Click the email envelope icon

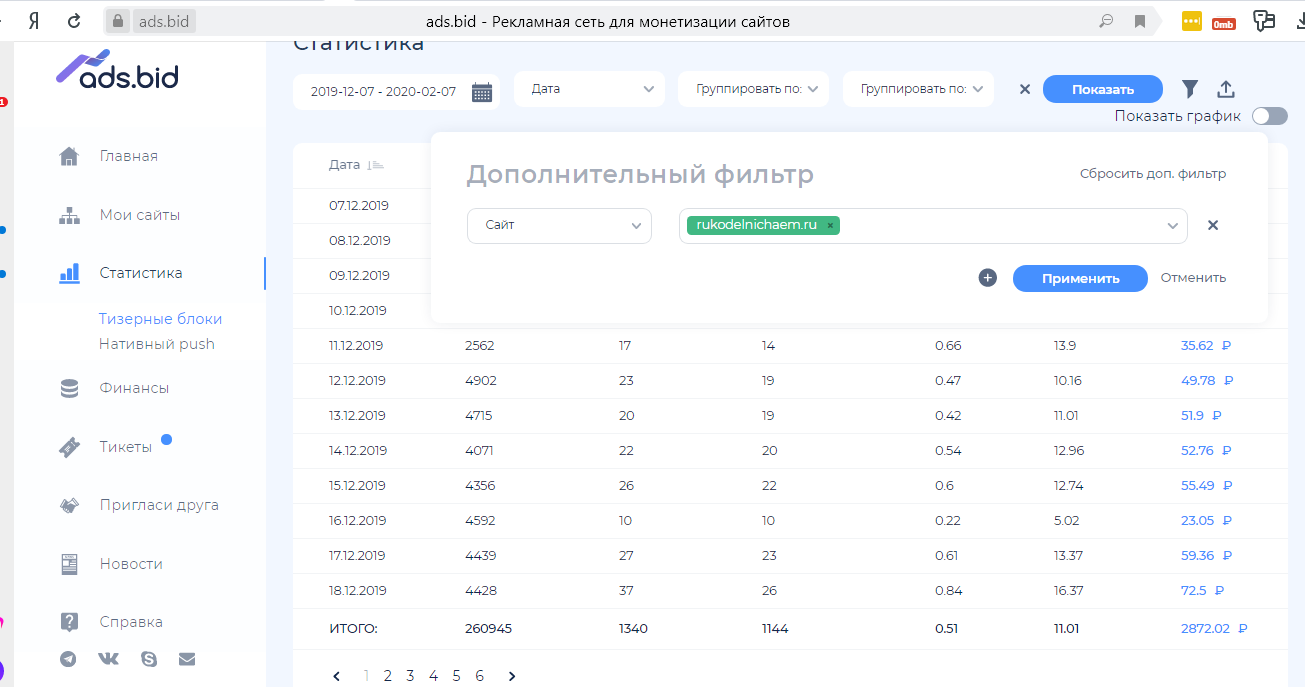click(187, 659)
